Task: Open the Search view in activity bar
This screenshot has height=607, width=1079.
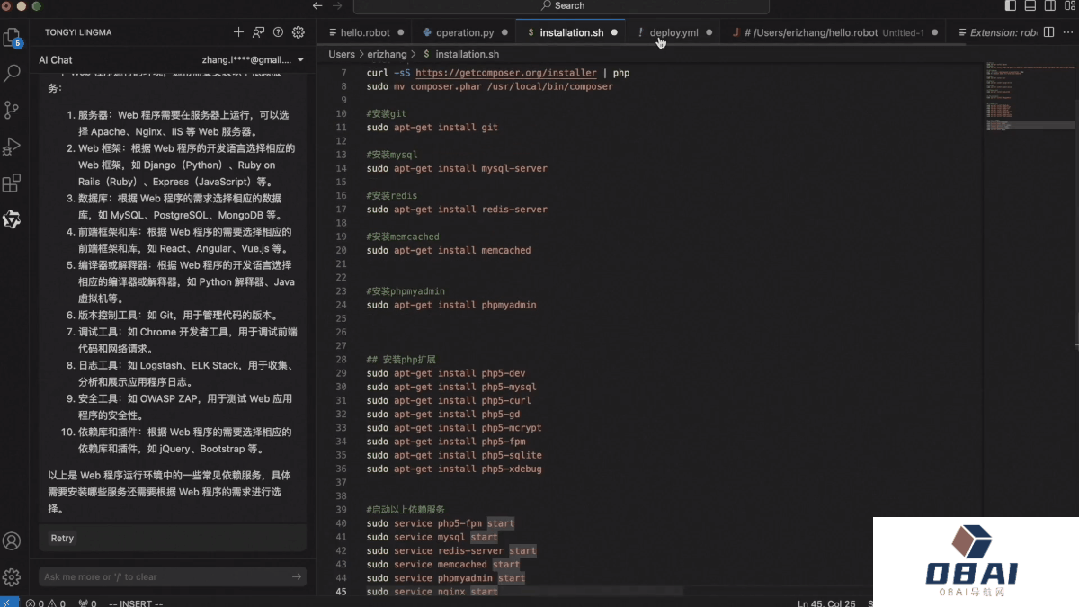Action: (x=12, y=74)
